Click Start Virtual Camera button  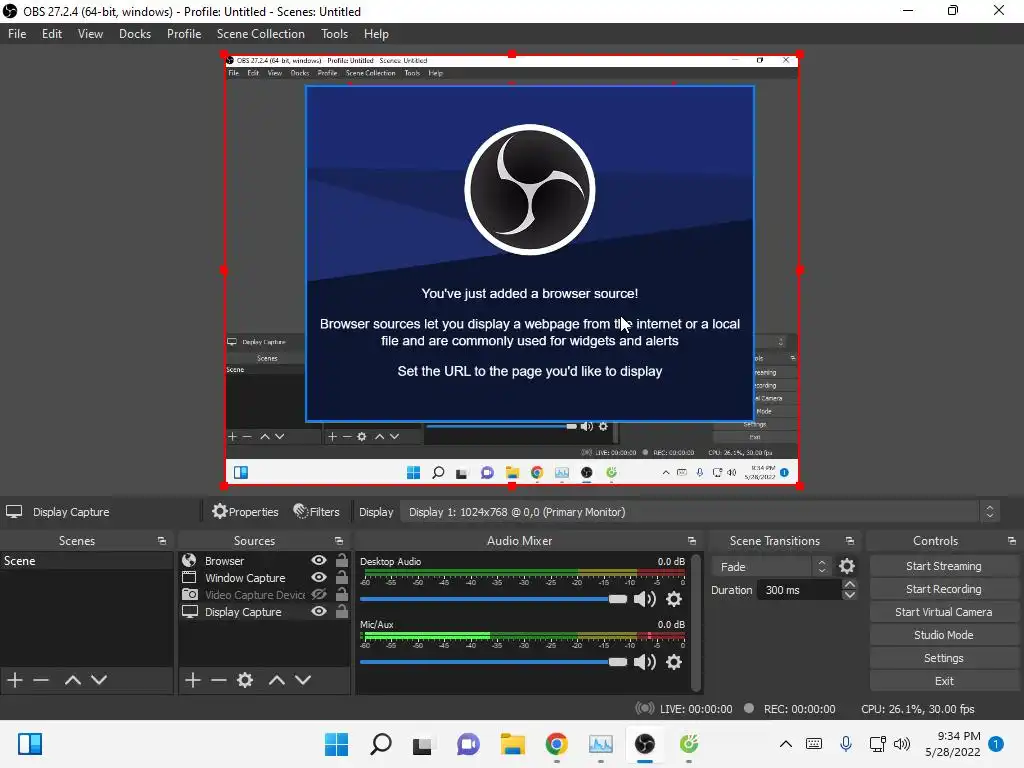pyautogui.click(x=944, y=612)
